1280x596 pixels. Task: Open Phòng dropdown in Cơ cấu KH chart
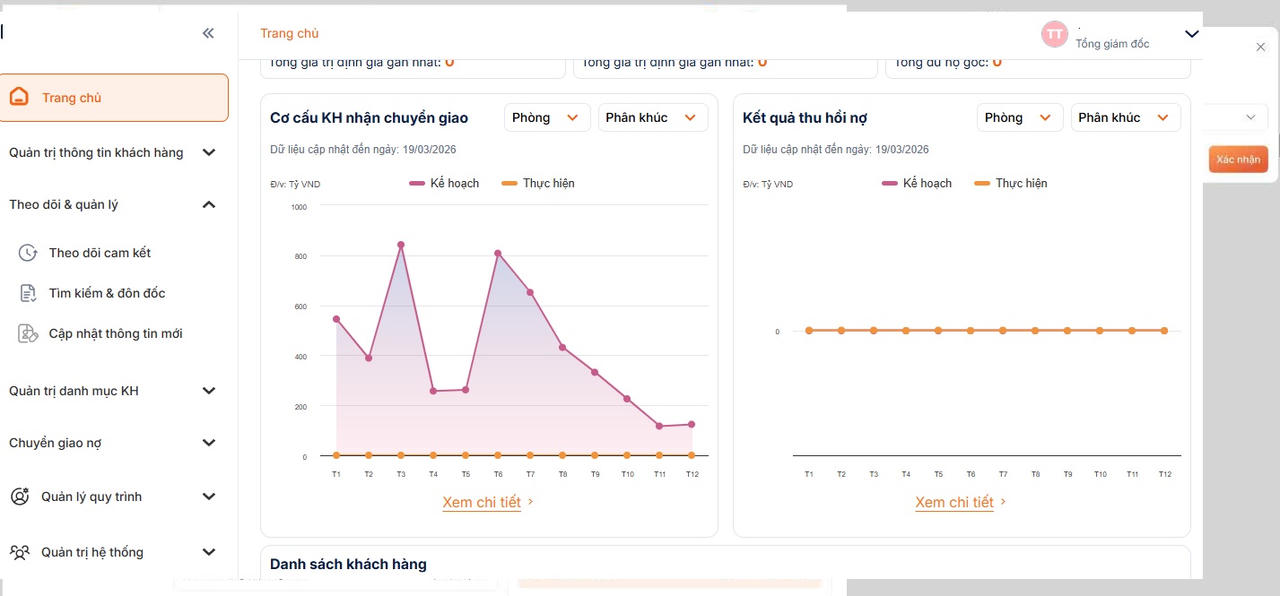point(546,117)
